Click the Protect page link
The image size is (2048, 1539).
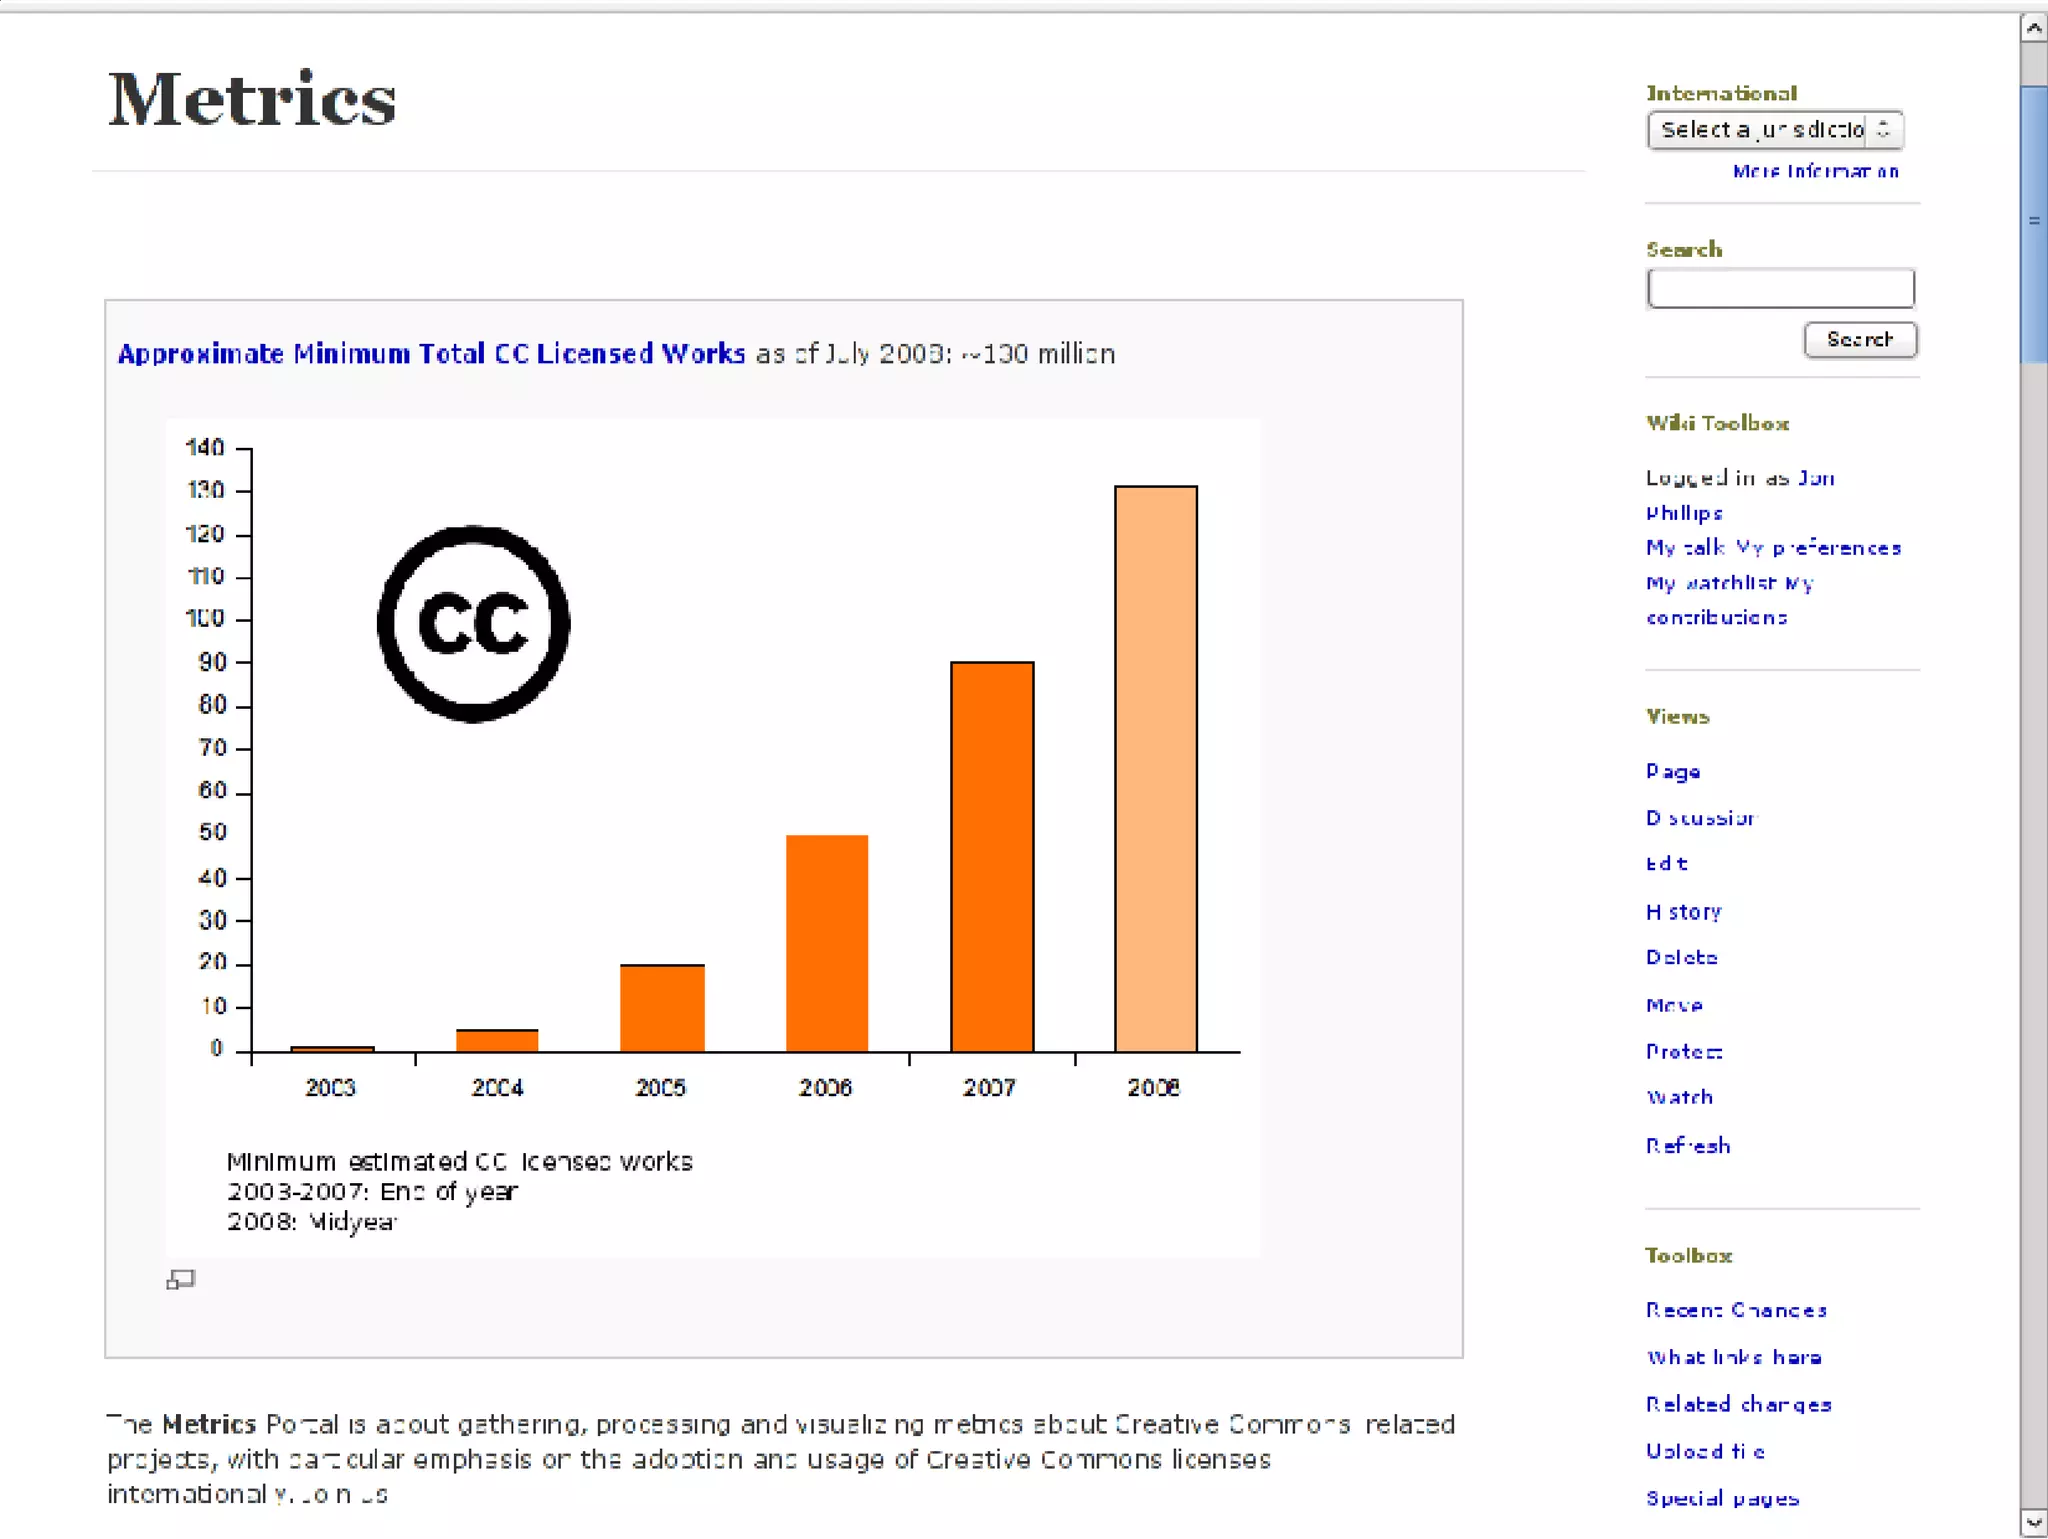1684,1052
